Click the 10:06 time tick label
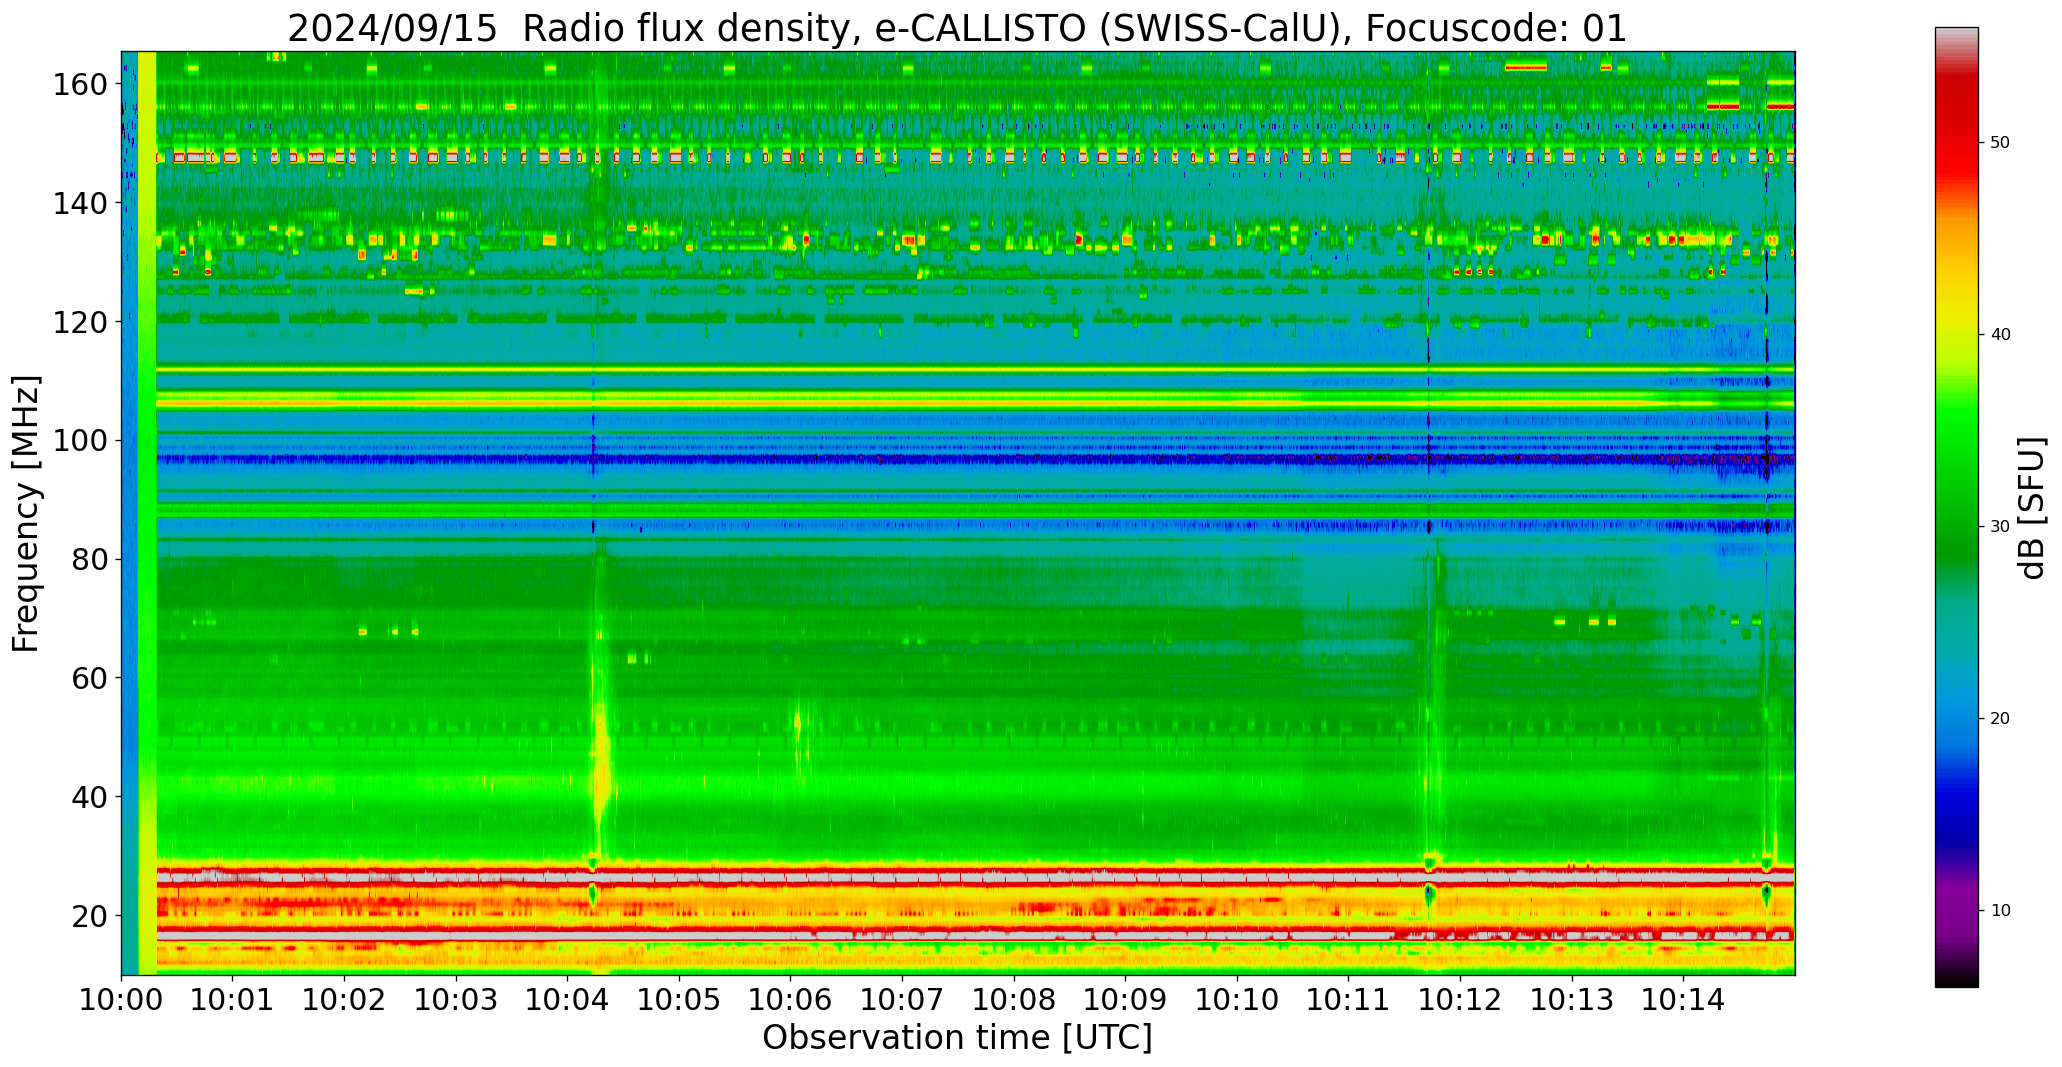Viewport: 2062px width, 1067px height. point(791,999)
